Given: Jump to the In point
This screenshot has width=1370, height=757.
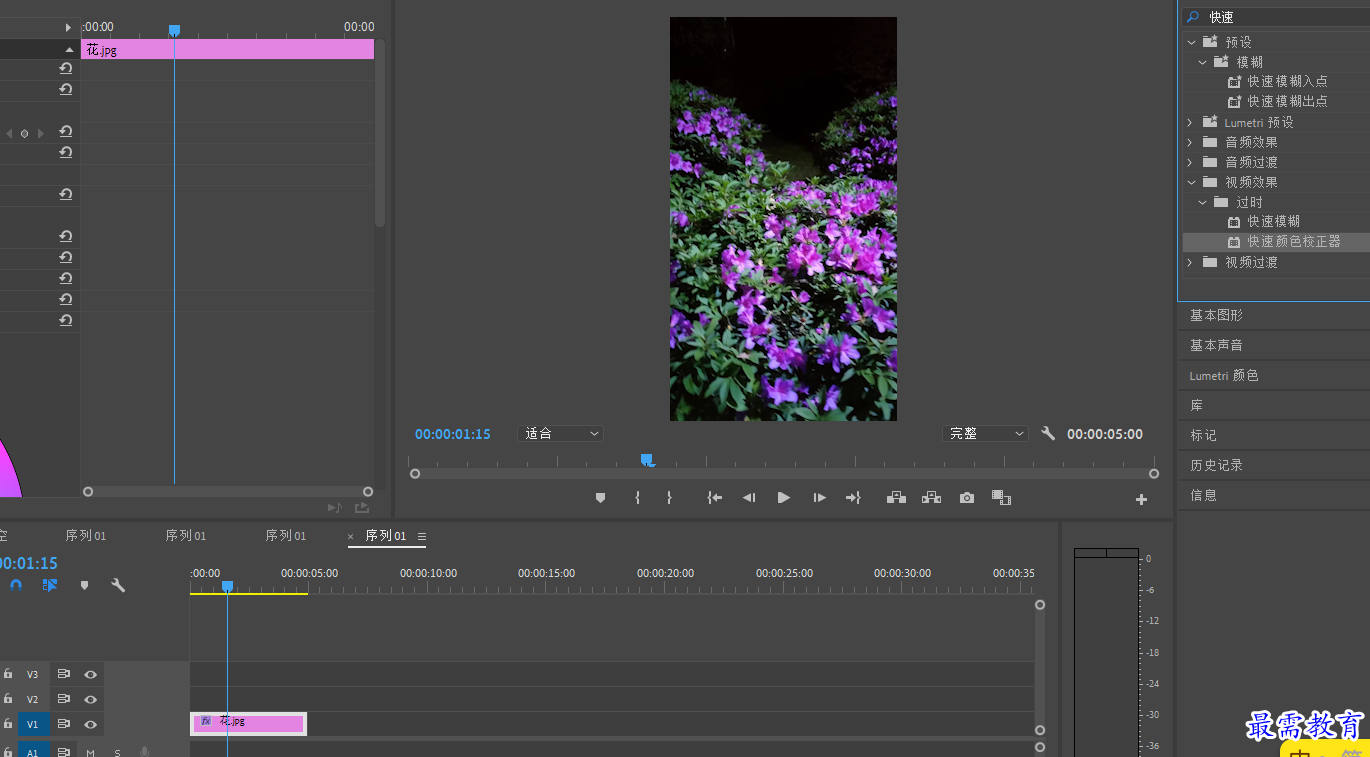Looking at the screenshot, I should [x=714, y=498].
